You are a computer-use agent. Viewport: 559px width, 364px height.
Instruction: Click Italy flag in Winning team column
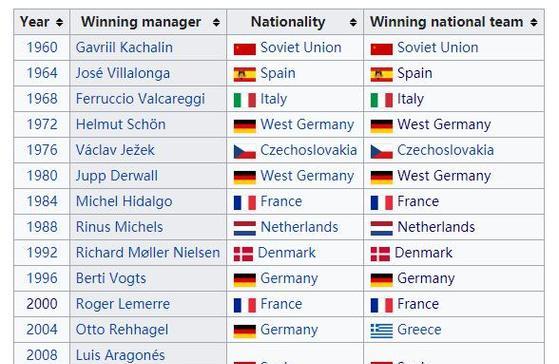click(x=381, y=100)
